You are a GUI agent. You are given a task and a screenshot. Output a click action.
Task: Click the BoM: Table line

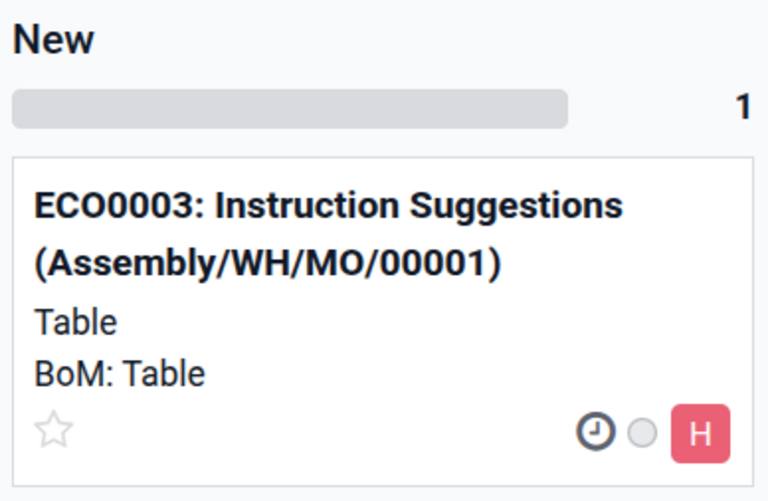coord(120,374)
